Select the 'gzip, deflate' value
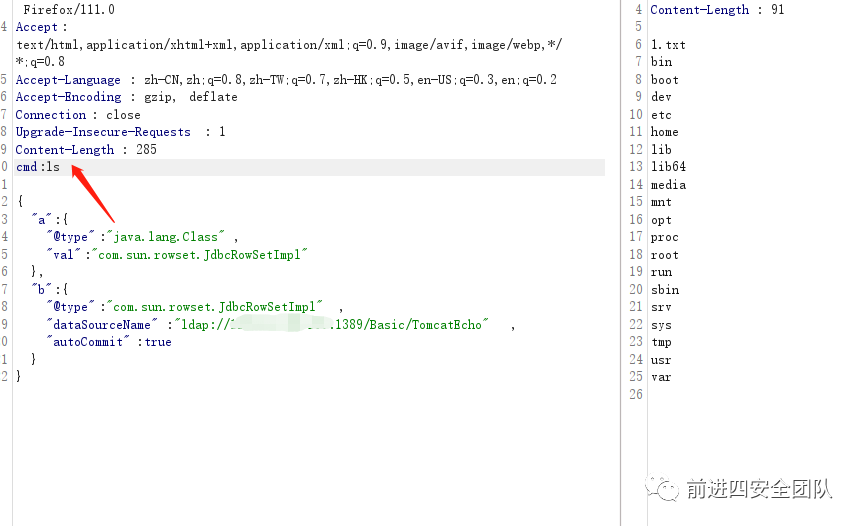Image resolution: width=860 pixels, height=526 pixels. pyautogui.click(x=191, y=97)
